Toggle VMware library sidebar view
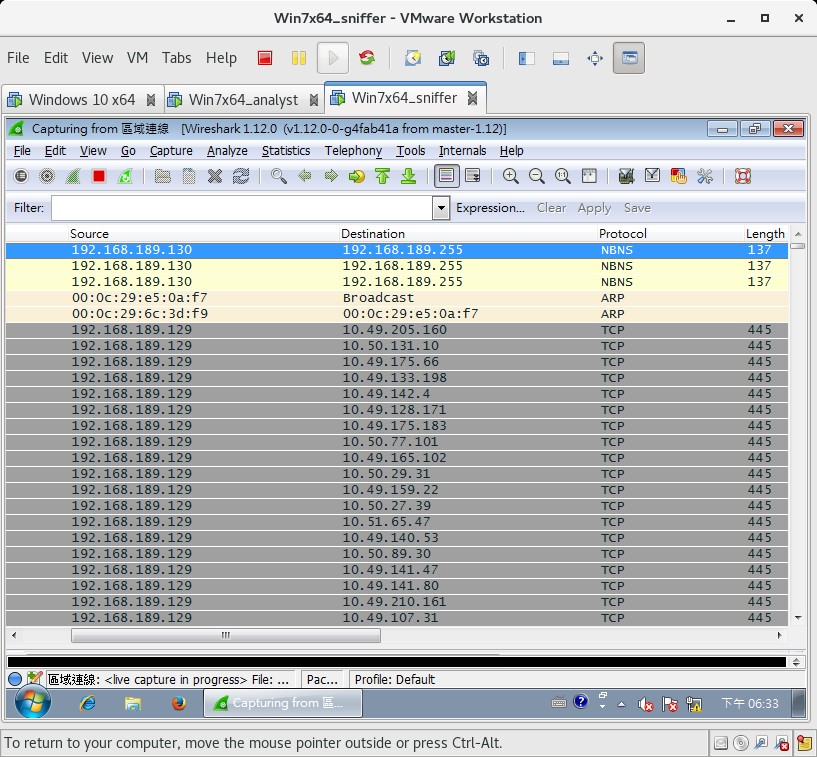 526,58
